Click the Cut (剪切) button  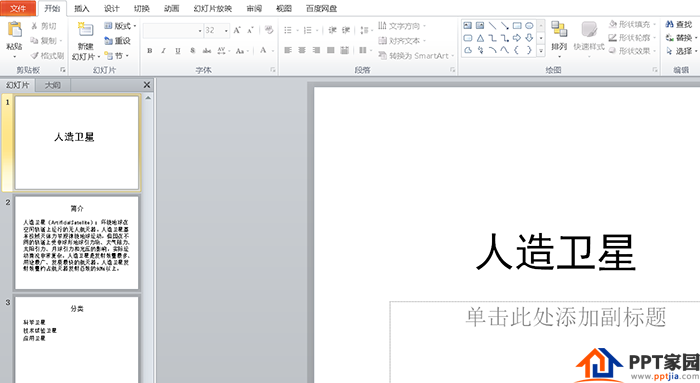tap(44, 26)
